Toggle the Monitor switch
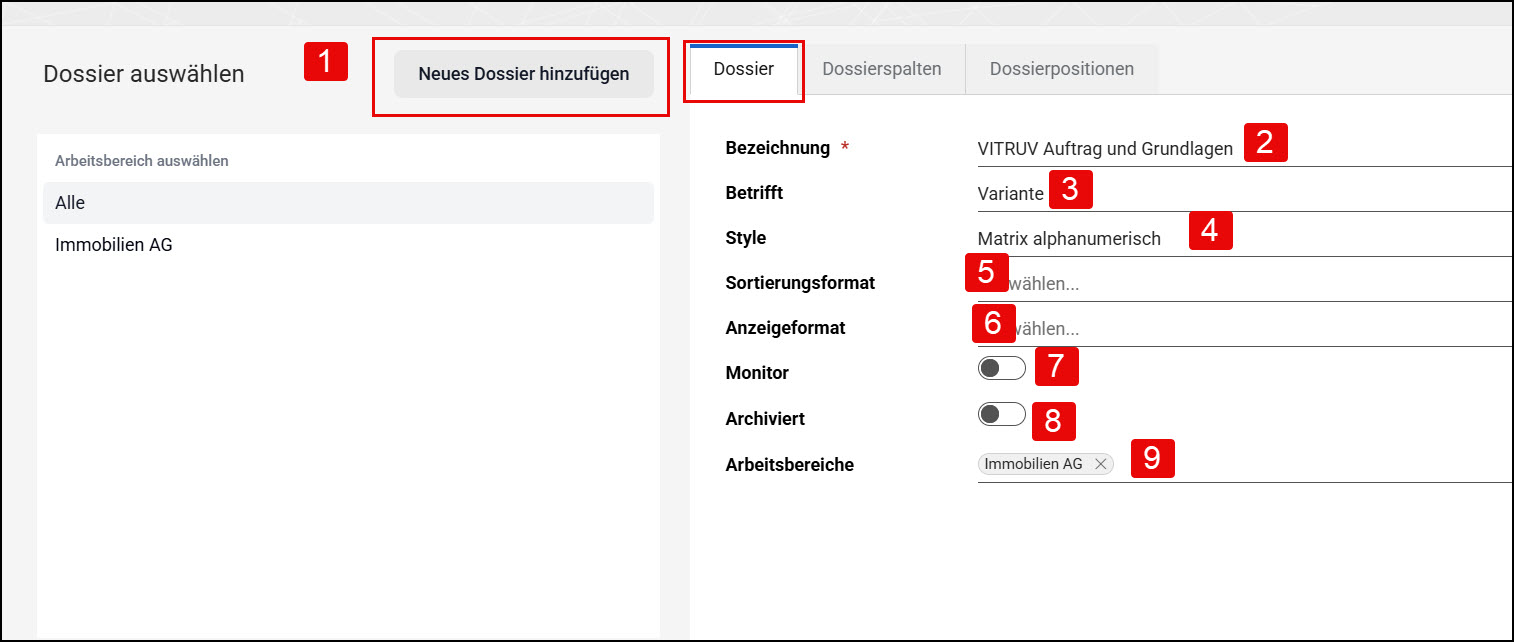The image size is (1514, 642). (x=1002, y=369)
